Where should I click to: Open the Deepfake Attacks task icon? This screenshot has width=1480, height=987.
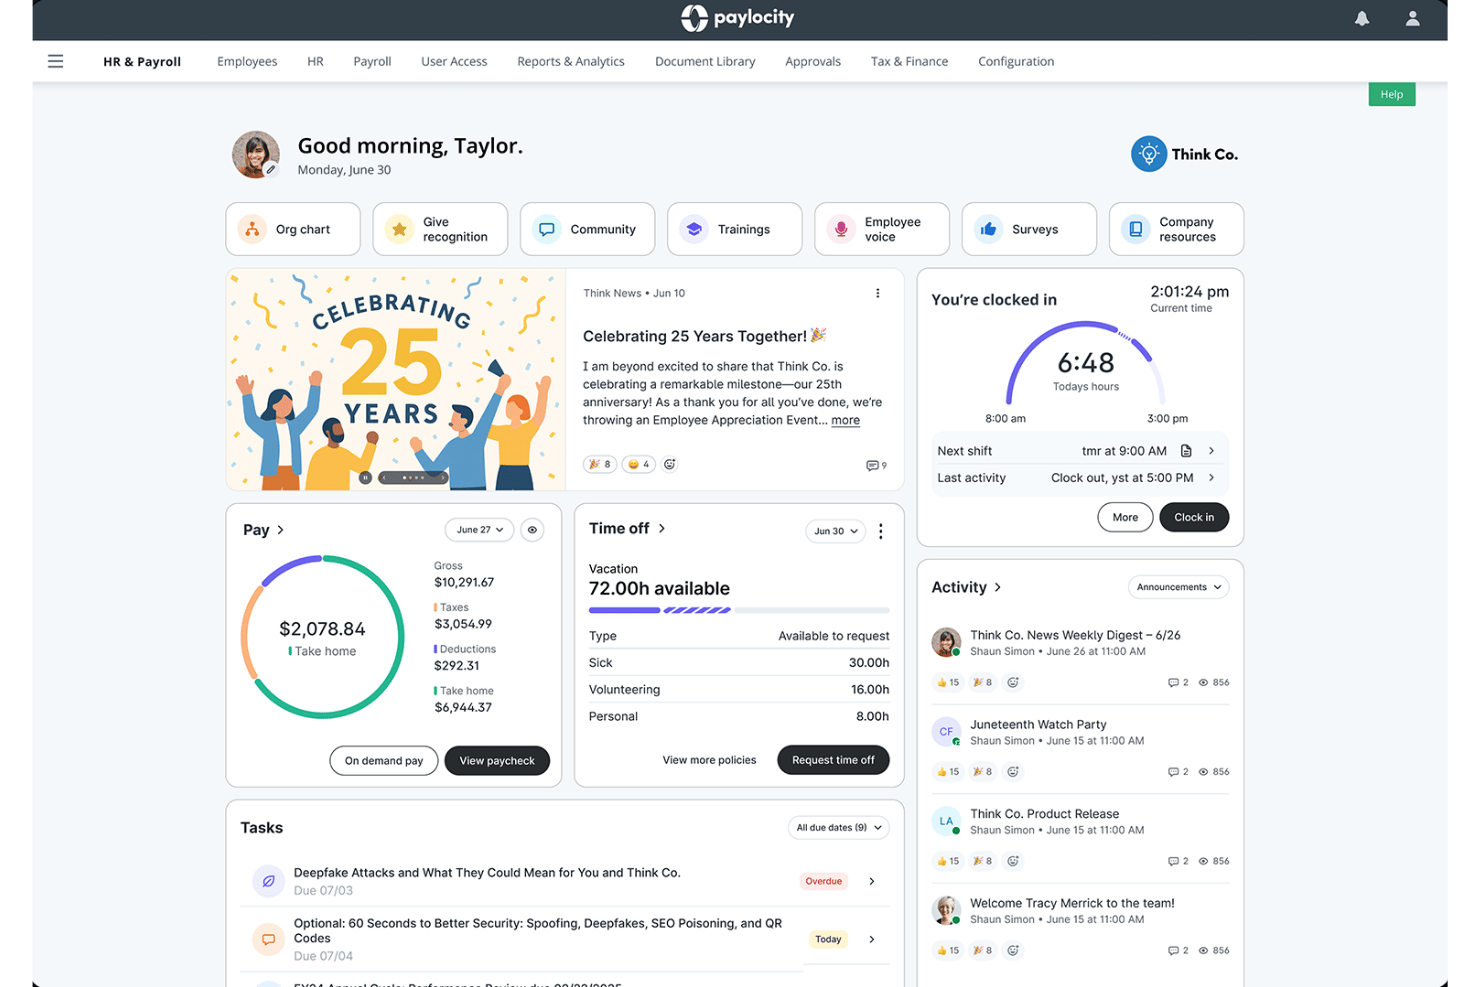coord(268,881)
